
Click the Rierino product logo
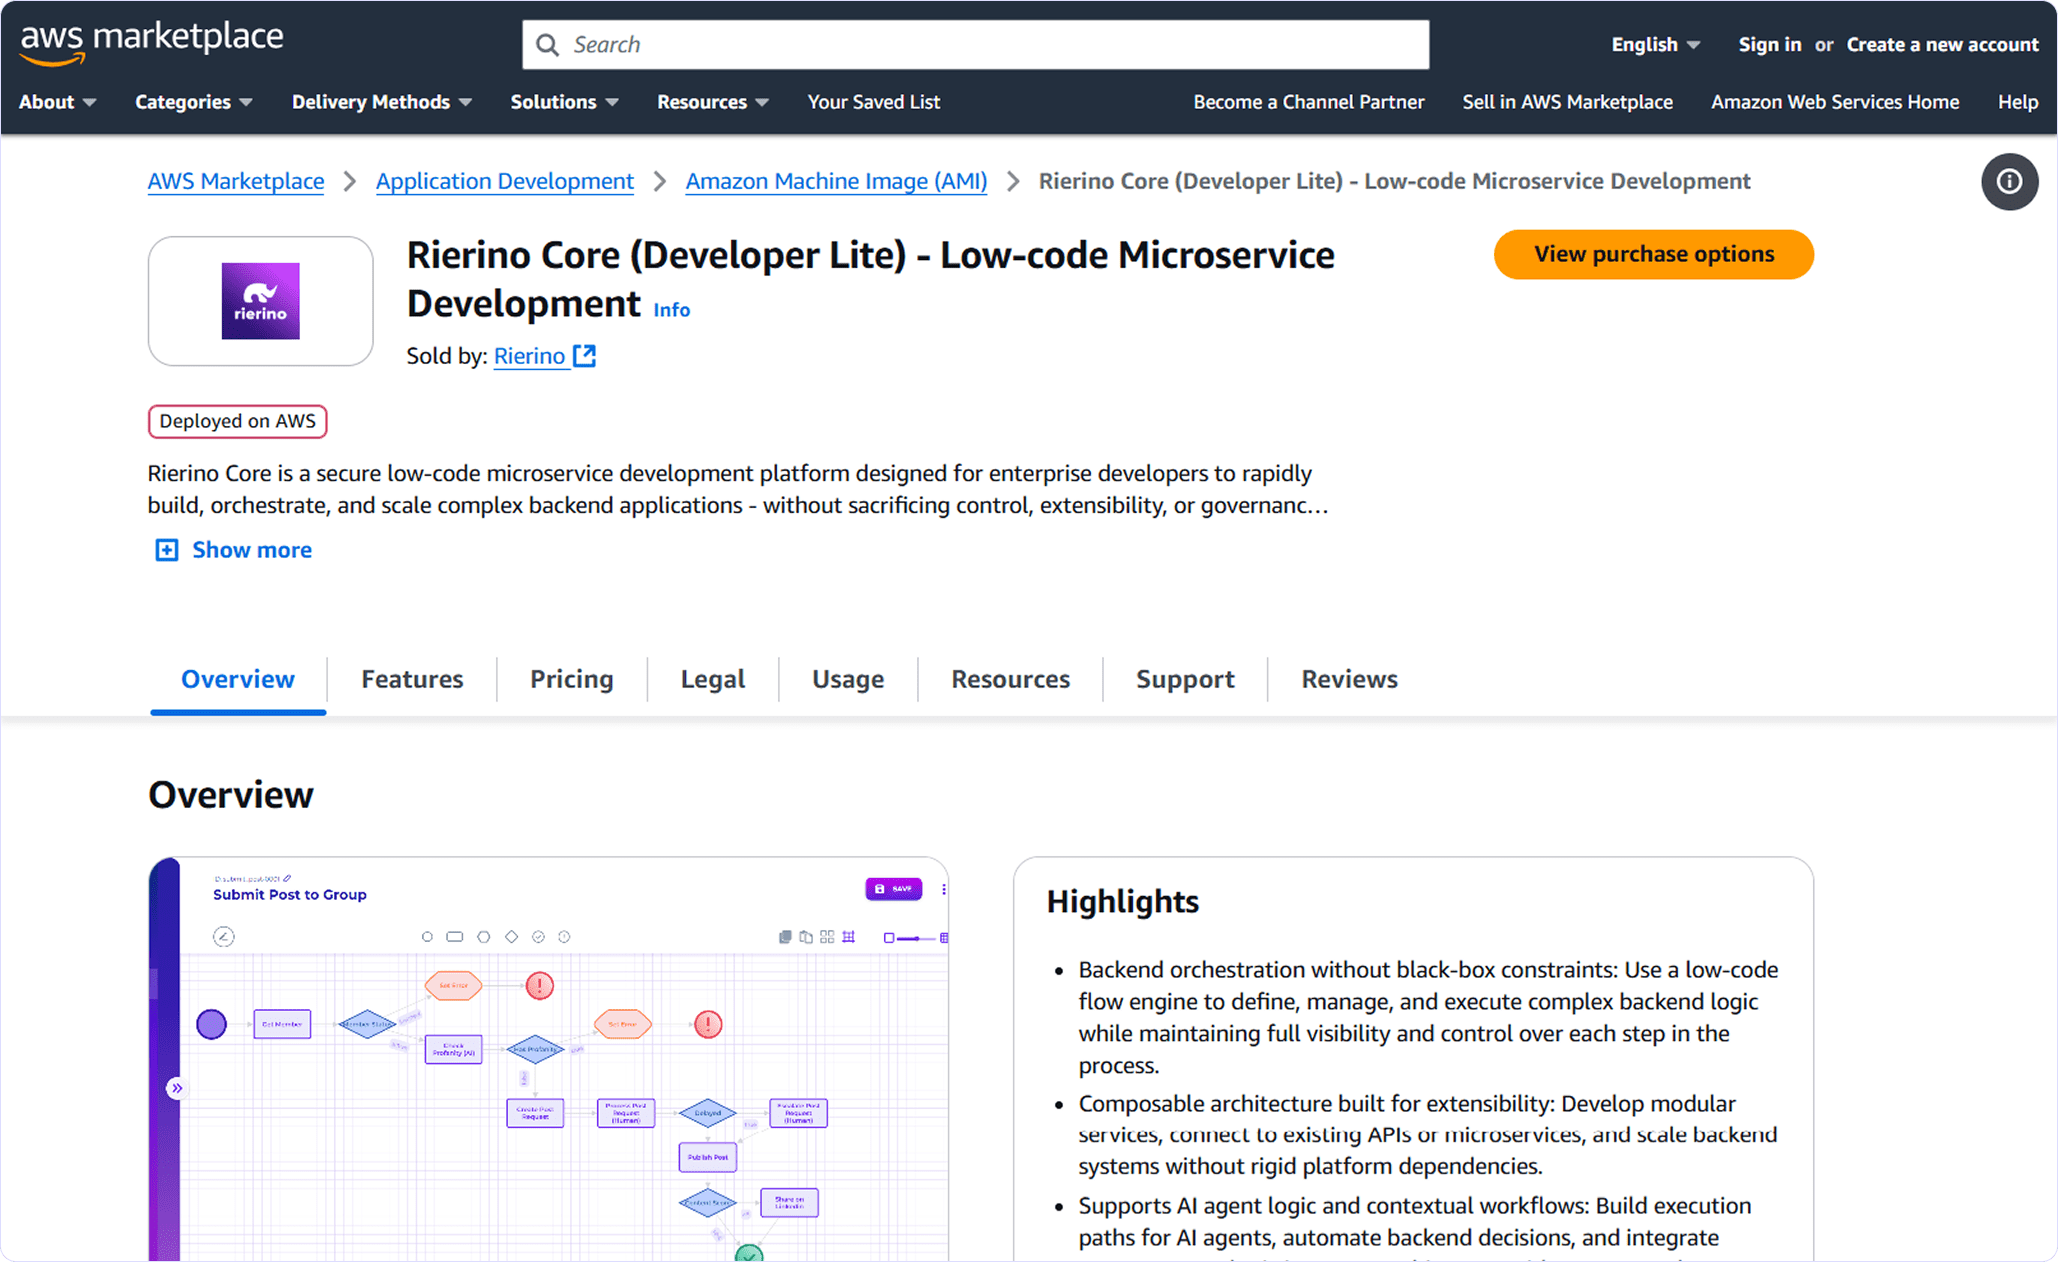pos(260,301)
